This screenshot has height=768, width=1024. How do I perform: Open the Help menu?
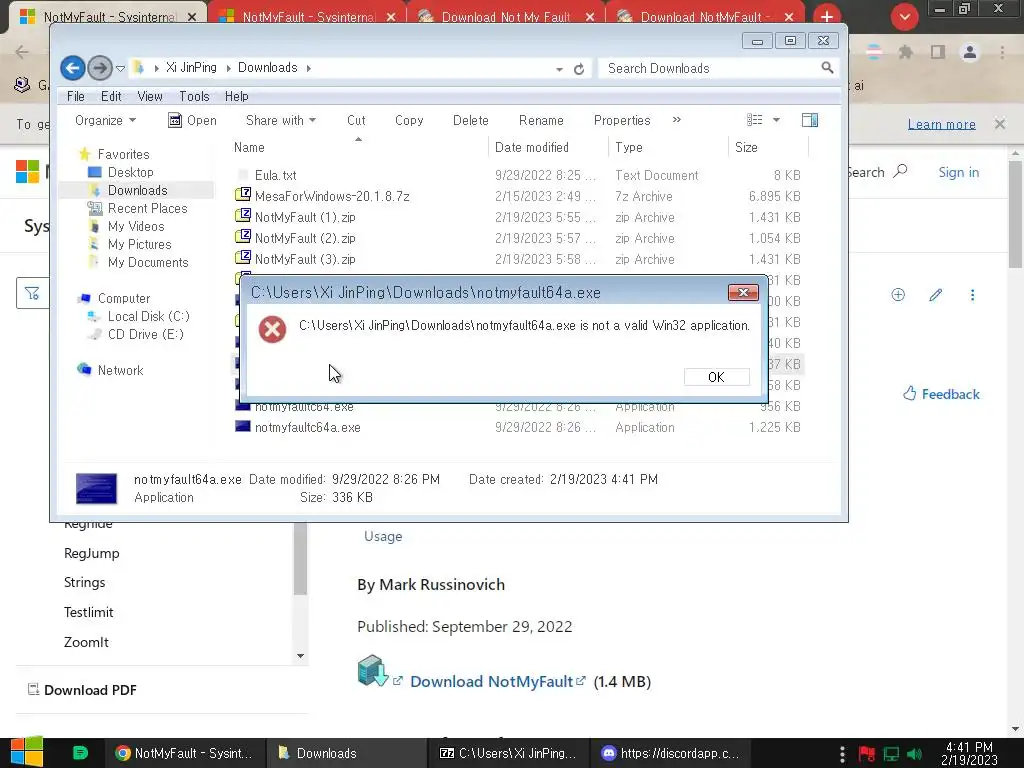click(236, 96)
